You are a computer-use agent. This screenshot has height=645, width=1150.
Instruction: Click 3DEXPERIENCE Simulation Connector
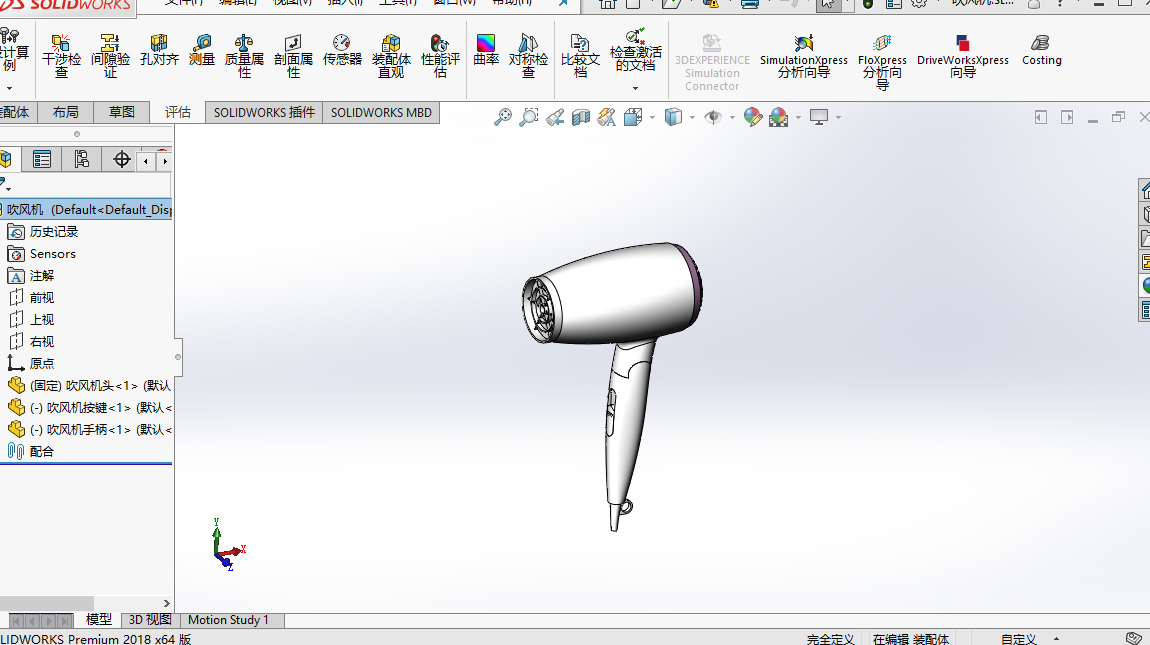click(x=712, y=62)
